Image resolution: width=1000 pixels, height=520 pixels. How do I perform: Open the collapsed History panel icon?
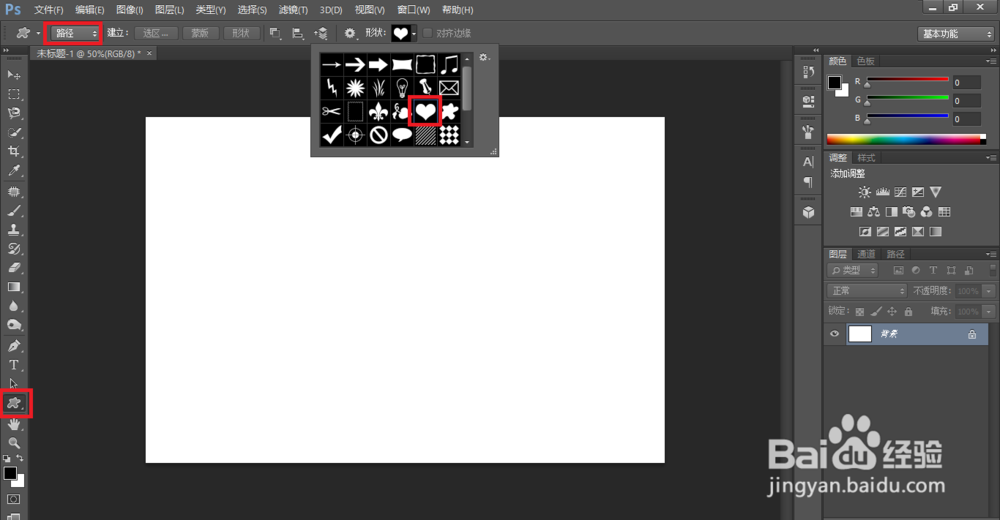coord(808,73)
